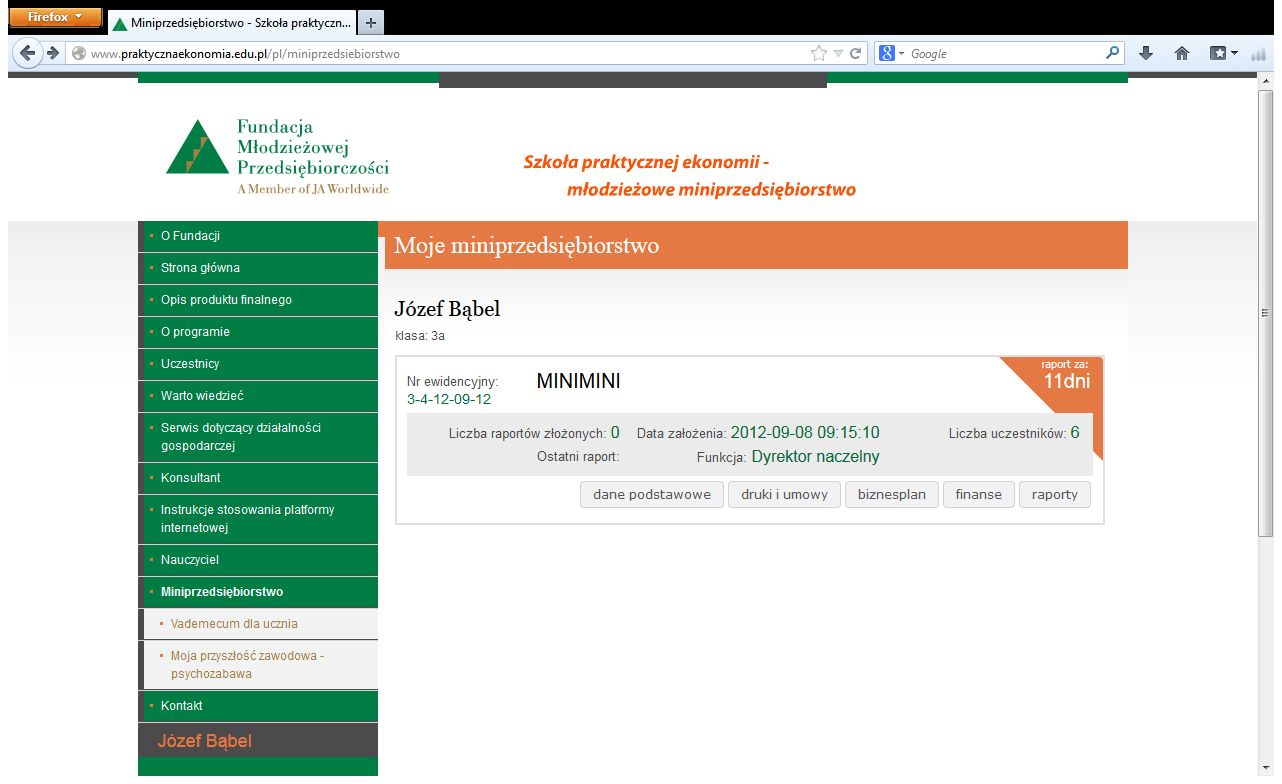Open the URL history dropdown arrow
The height and width of the screenshot is (784, 1282).
[839, 54]
